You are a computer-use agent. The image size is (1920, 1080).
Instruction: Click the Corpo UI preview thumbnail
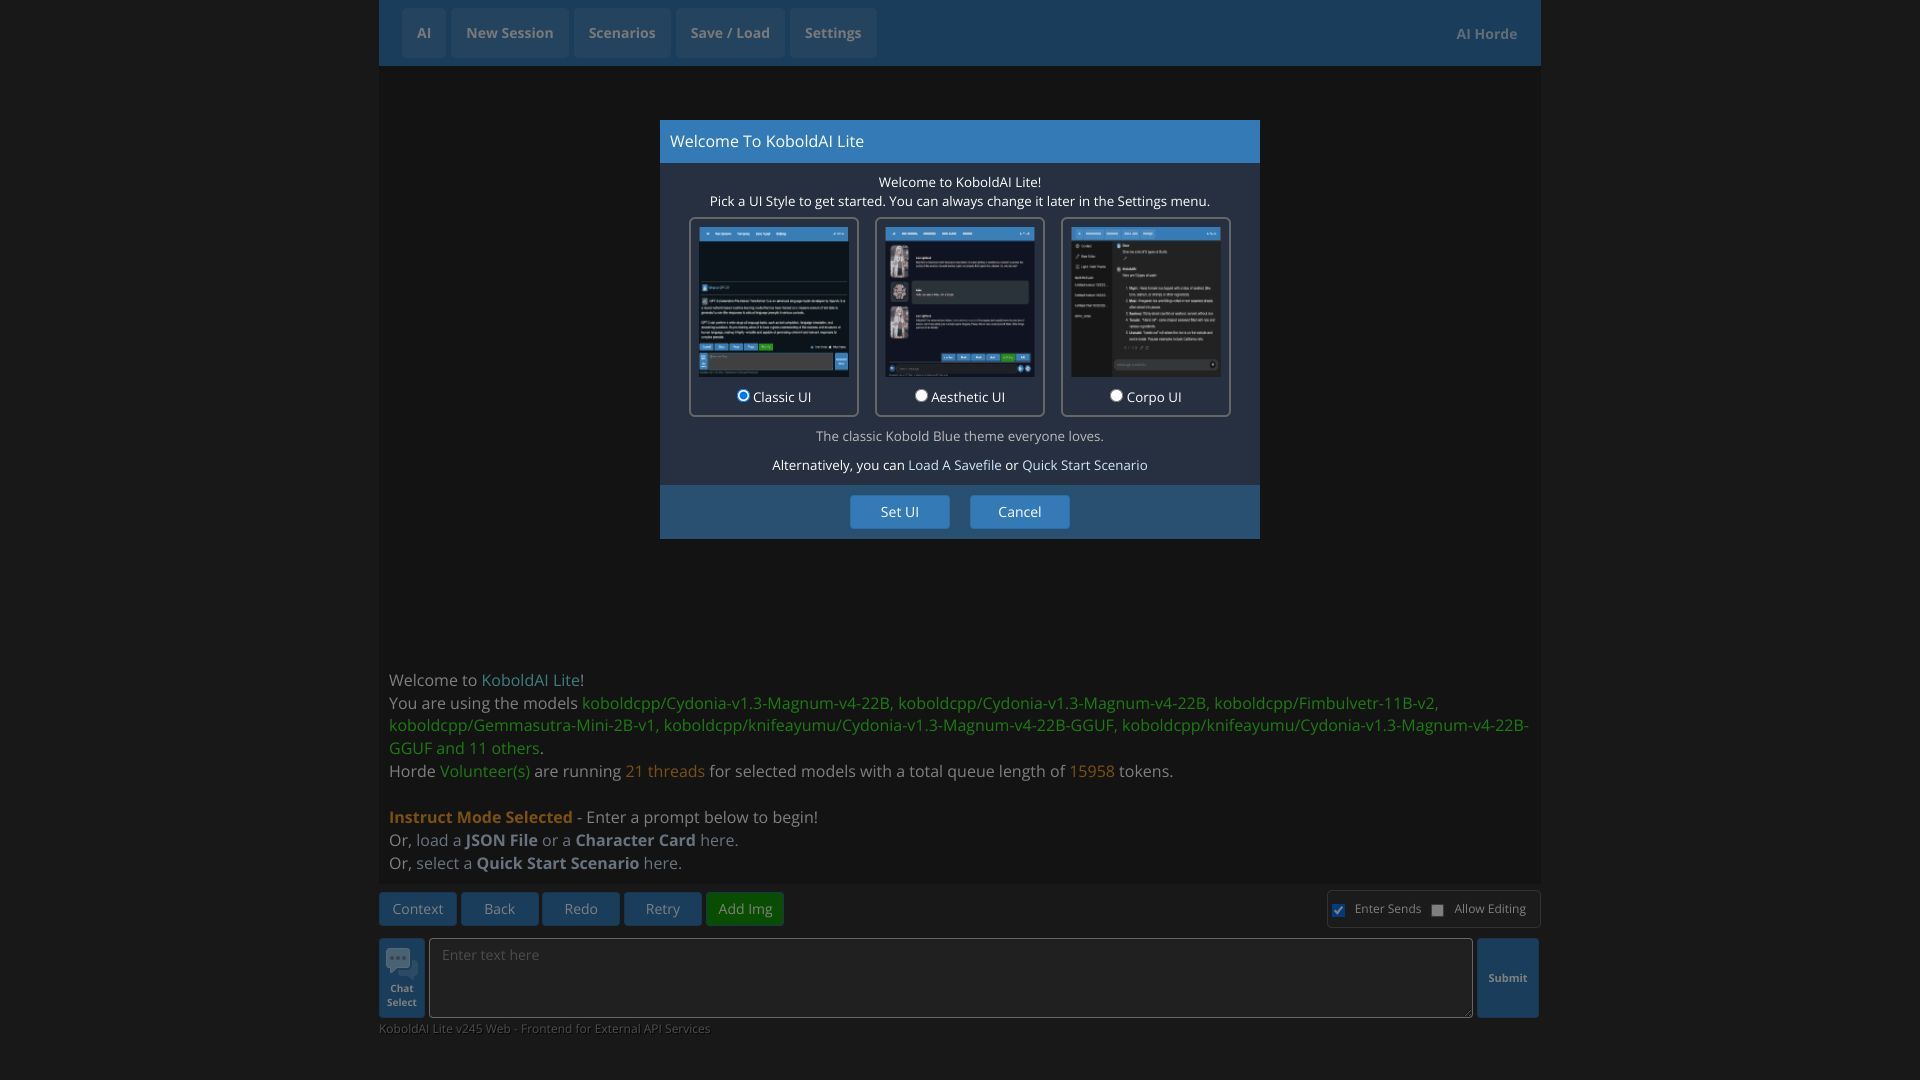tap(1146, 302)
